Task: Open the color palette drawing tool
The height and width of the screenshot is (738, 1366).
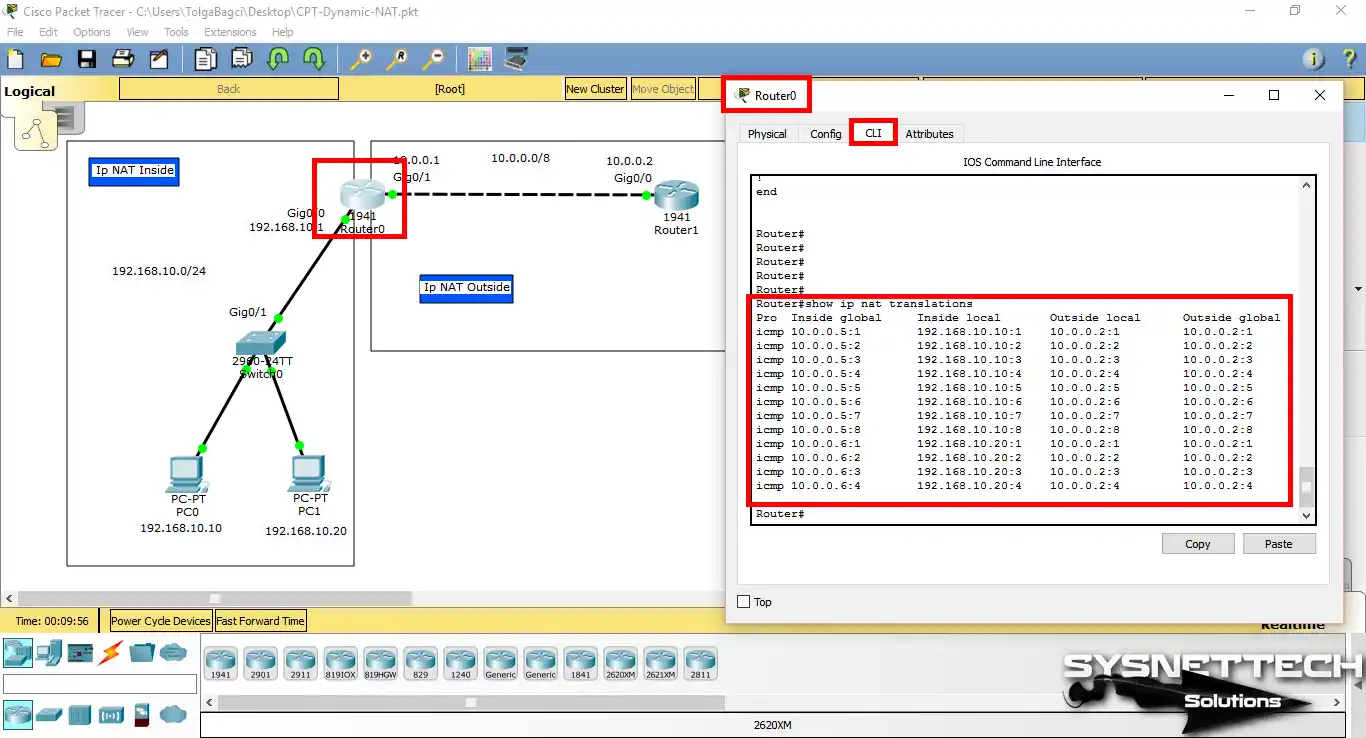Action: tap(479, 59)
